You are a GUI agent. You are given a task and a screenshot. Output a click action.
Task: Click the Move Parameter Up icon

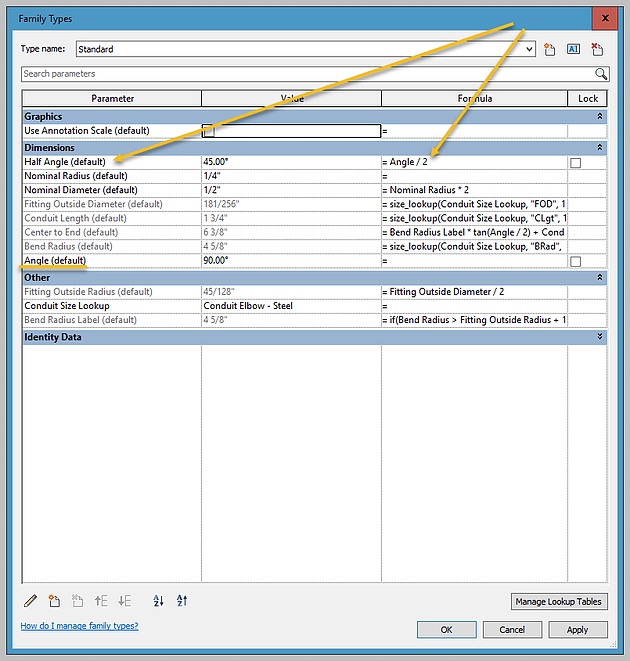point(101,601)
